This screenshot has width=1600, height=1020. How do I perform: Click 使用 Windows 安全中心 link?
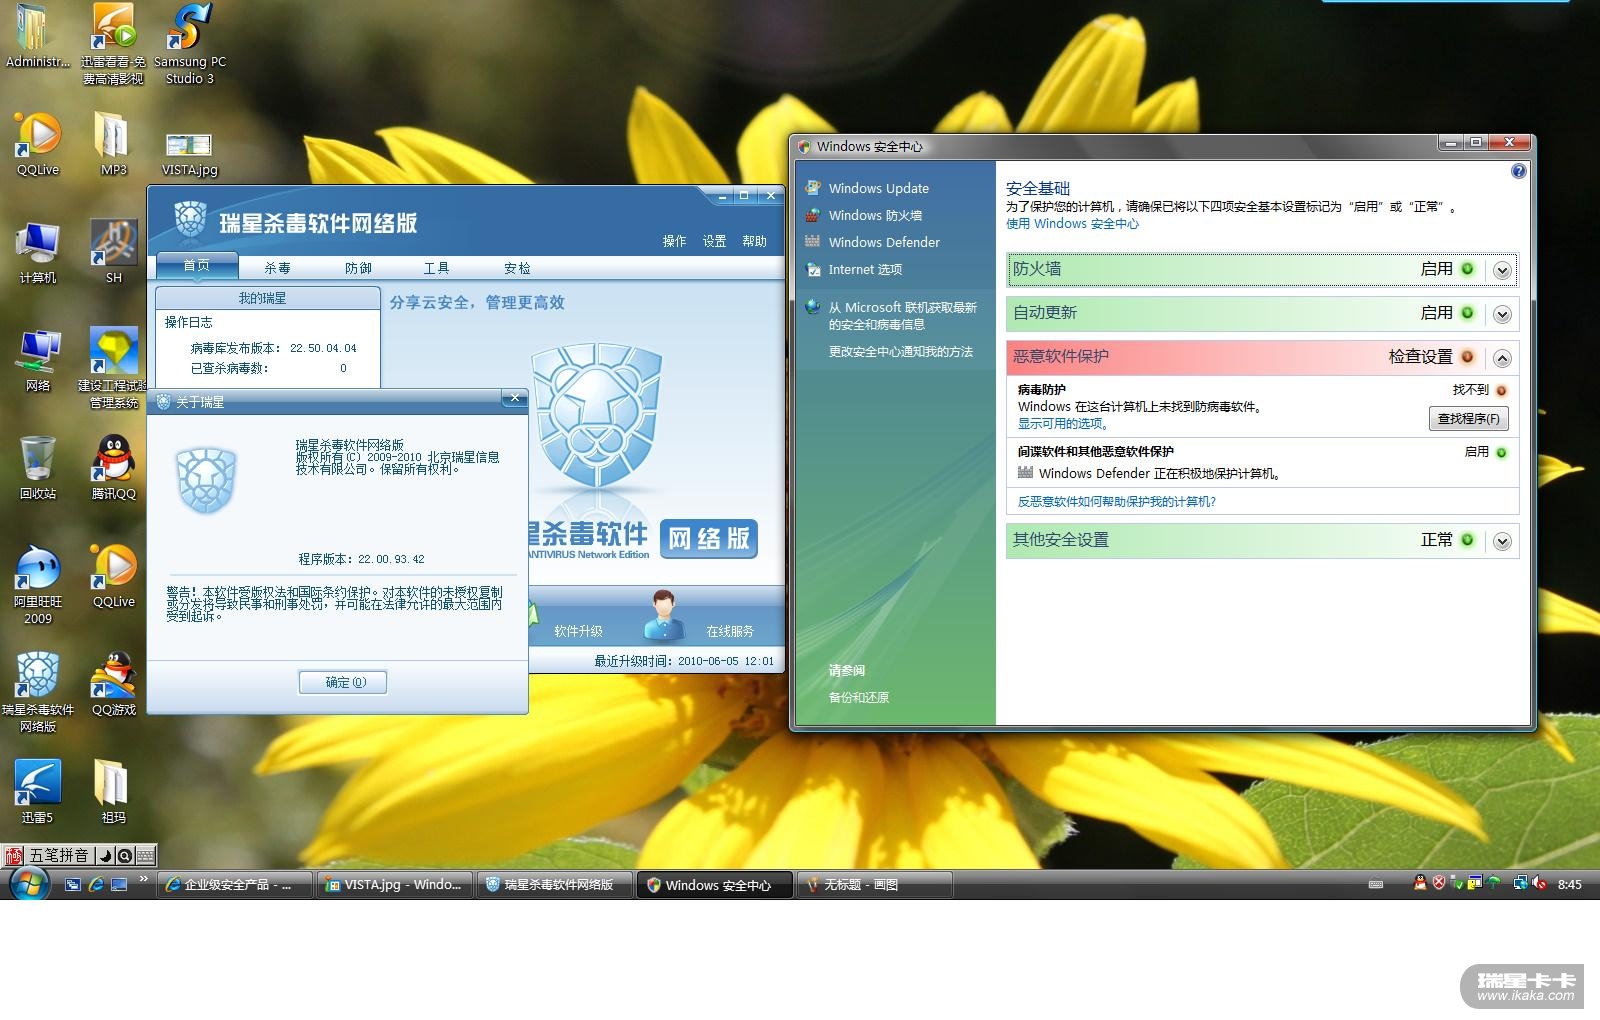tap(1072, 224)
